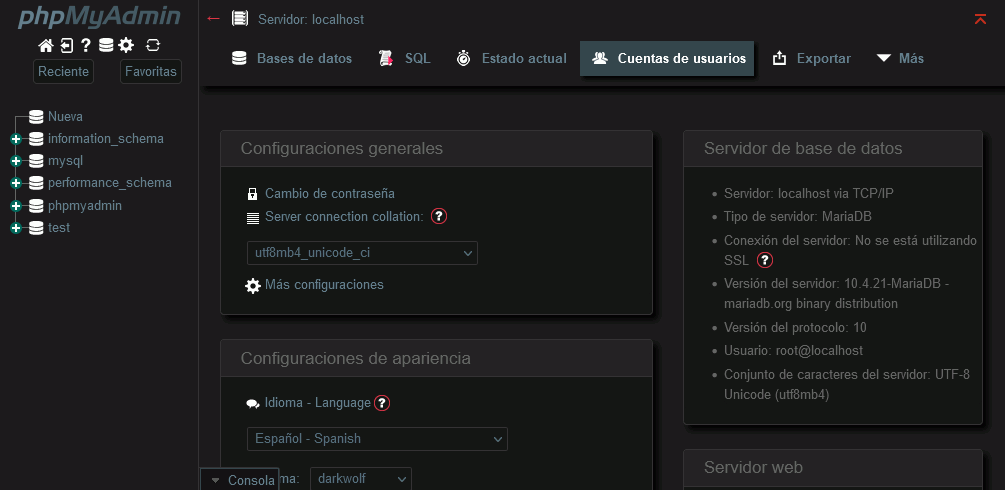1005x490 pixels.
Task: Click the mysql database icon
Action: click(37, 161)
